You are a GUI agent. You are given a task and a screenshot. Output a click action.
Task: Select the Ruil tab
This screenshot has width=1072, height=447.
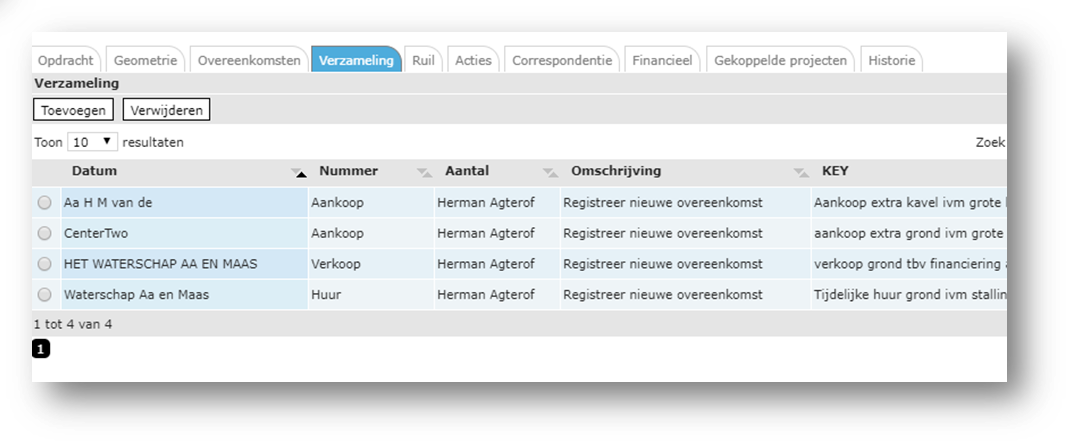click(x=423, y=60)
